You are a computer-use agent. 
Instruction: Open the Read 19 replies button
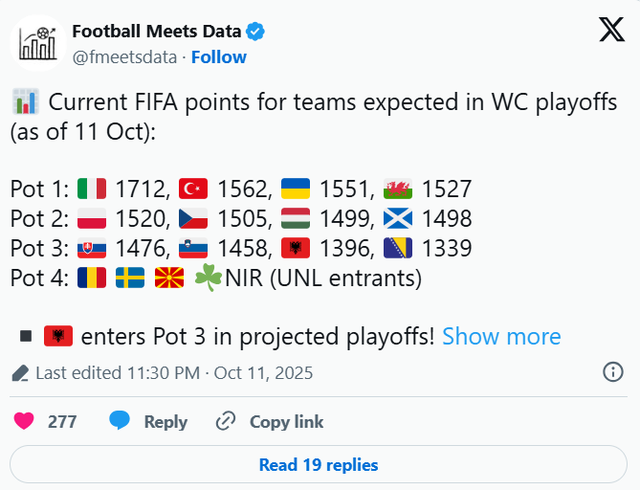point(319,465)
